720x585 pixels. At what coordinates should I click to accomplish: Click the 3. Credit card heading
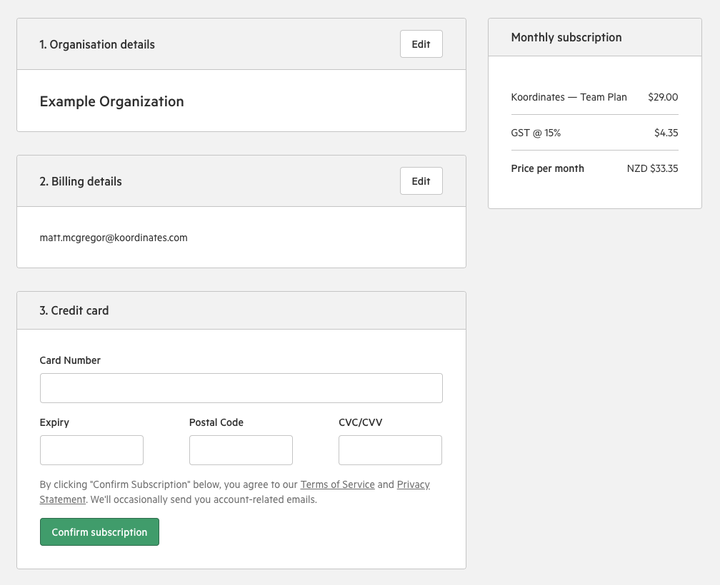point(74,310)
